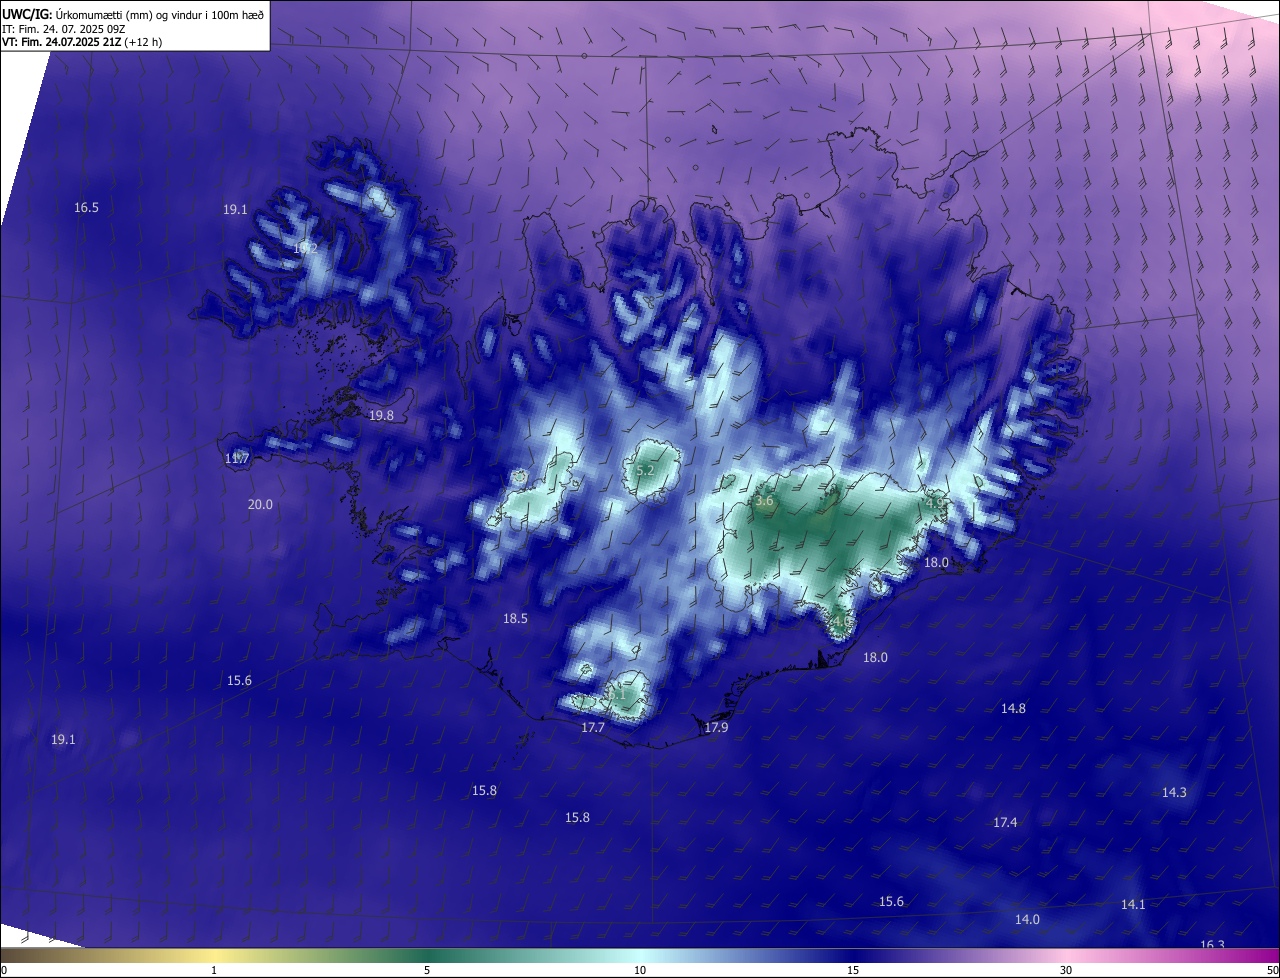Viewport: 1280px width, 978px height.
Task: Select the 30 tick on the color scale
Action: tap(1066, 971)
